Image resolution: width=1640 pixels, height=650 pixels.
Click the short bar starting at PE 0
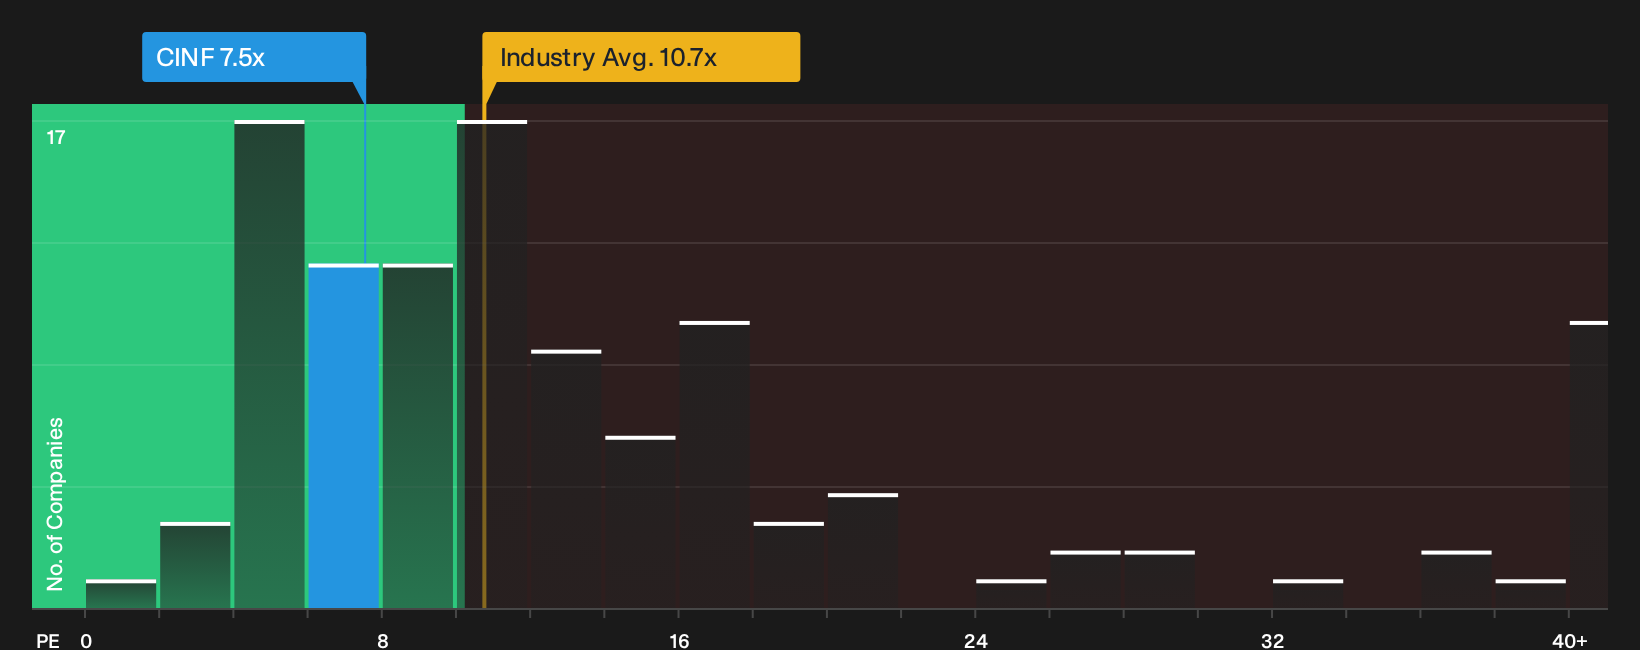(x=121, y=594)
